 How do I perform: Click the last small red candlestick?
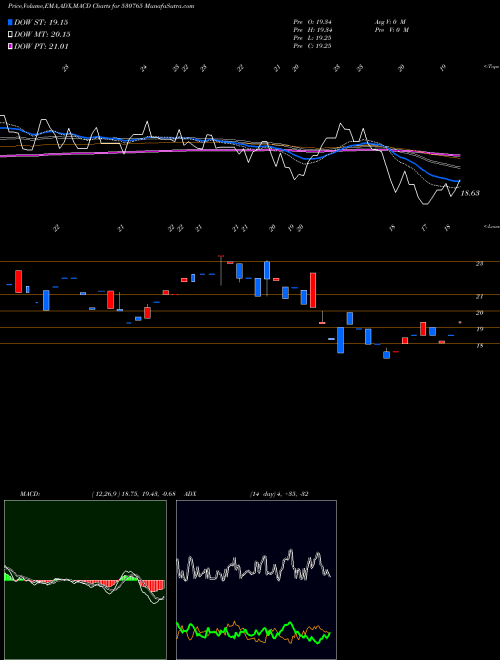point(460,322)
